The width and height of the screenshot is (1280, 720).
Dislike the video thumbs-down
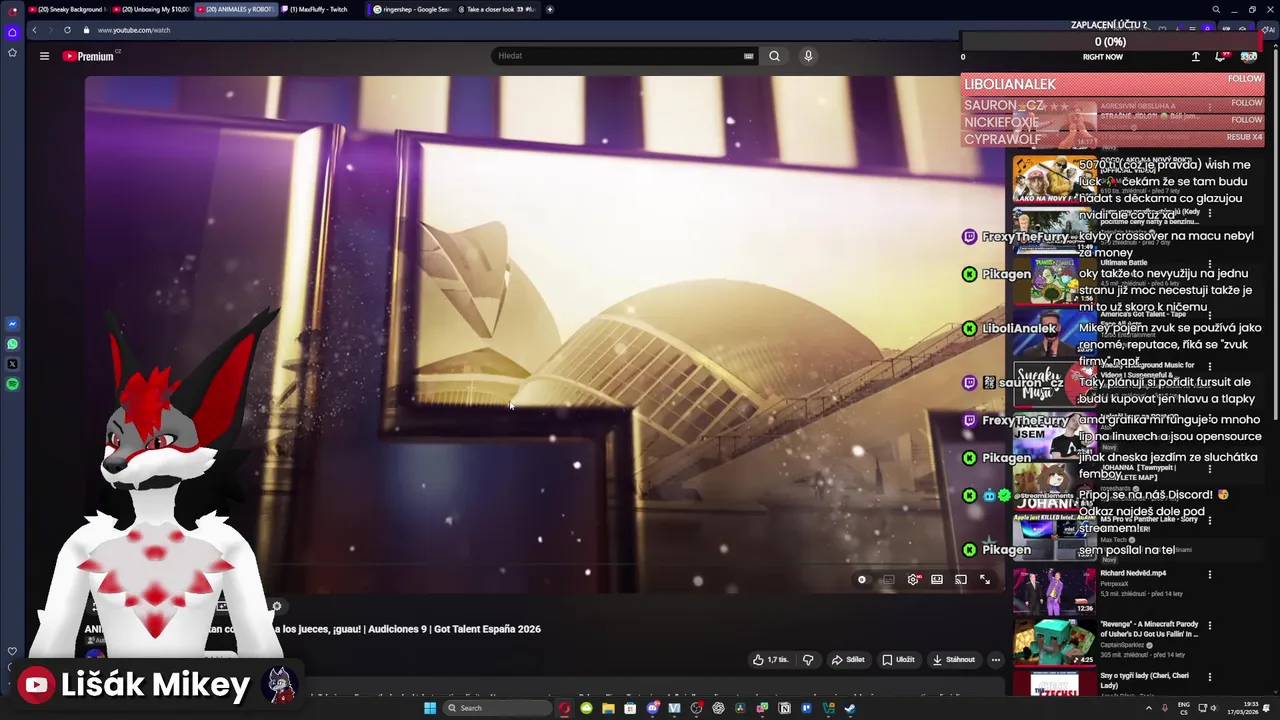pyautogui.click(x=808, y=660)
